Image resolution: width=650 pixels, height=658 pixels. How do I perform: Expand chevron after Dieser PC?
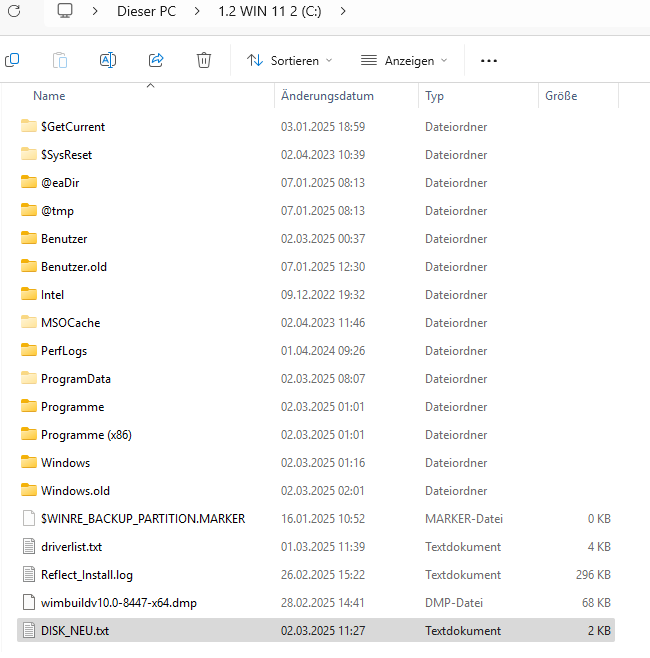pyautogui.click(x=197, y=11)
